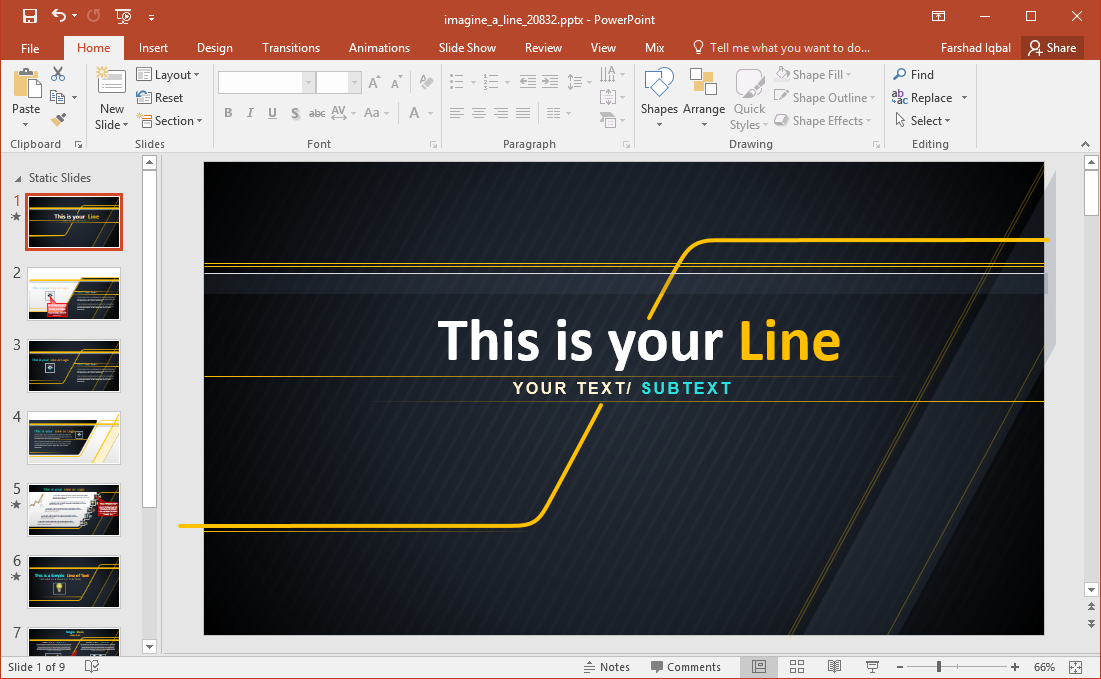Click the Paste clipboard icon
The height and width of the screenshot is (679, 1101).
[x=27, y=83]
